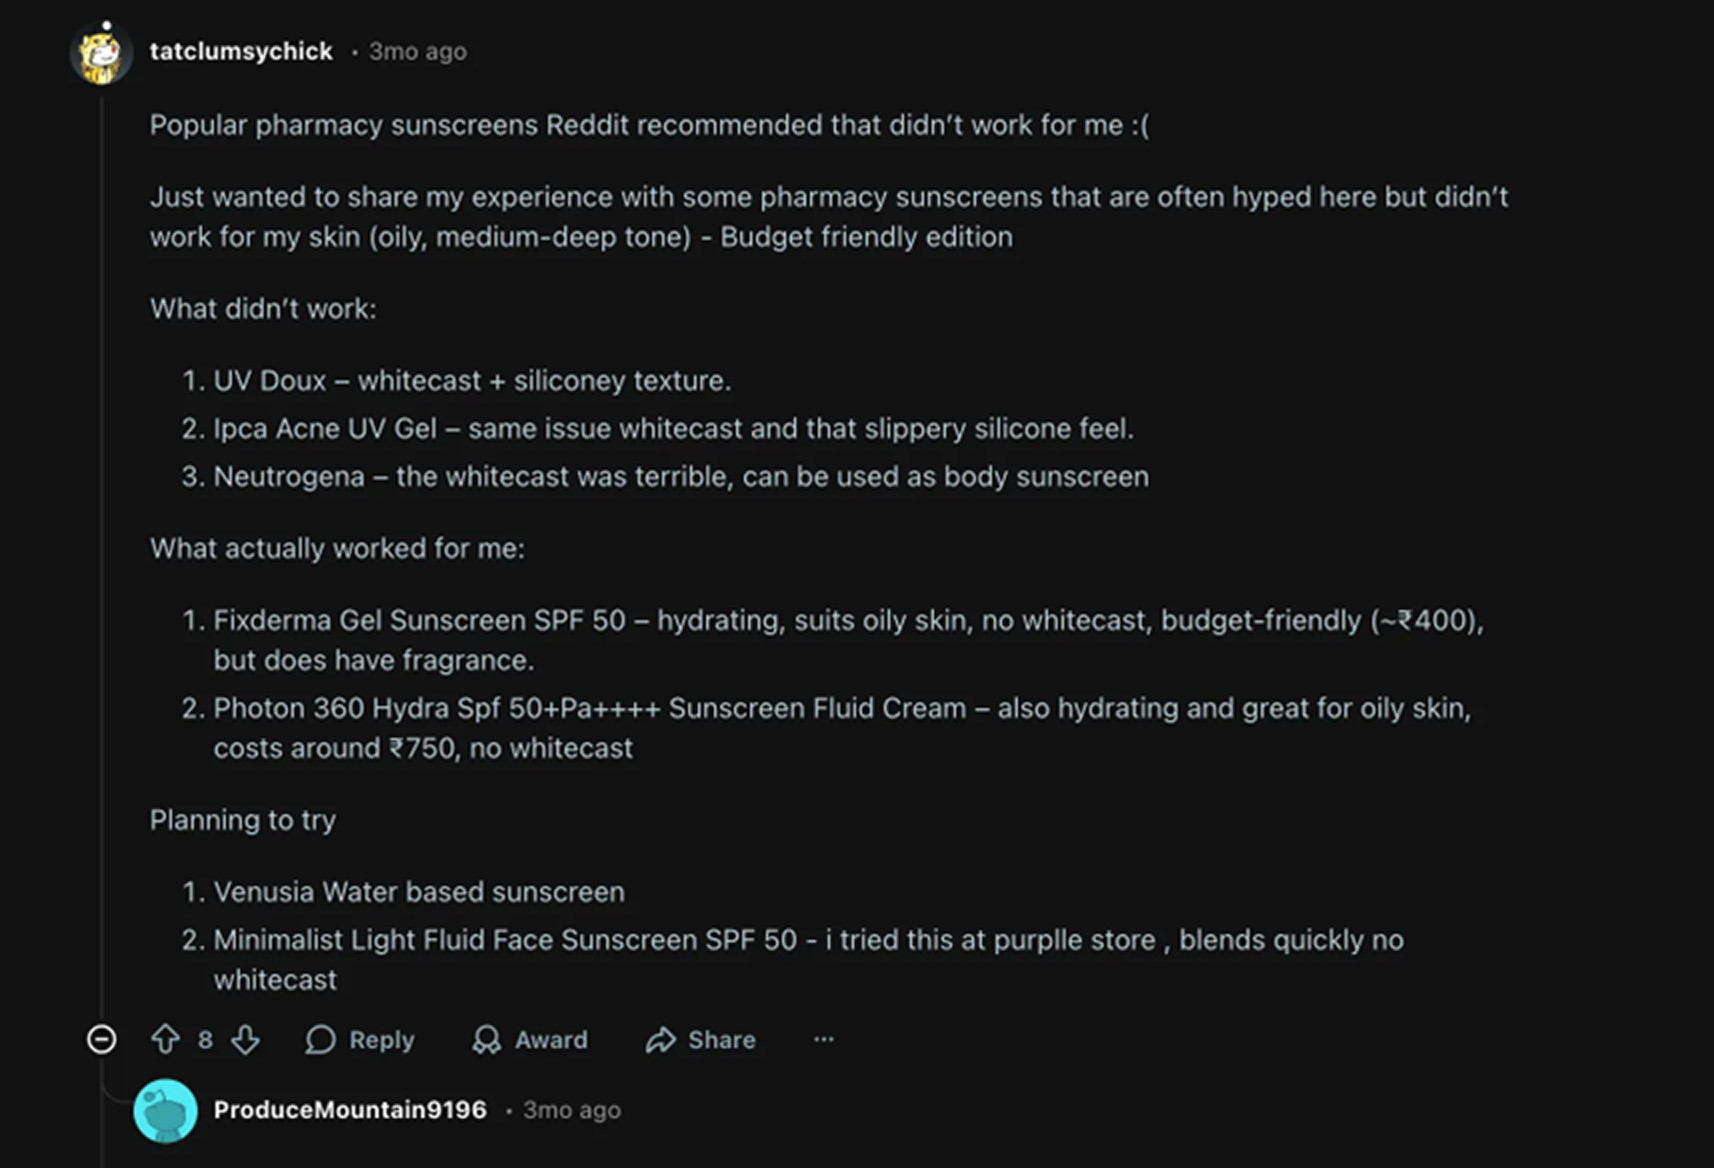This screenshot has width=1714, height=1168.
Task: Click the UV Doux list item
Action: pos(472,381)
